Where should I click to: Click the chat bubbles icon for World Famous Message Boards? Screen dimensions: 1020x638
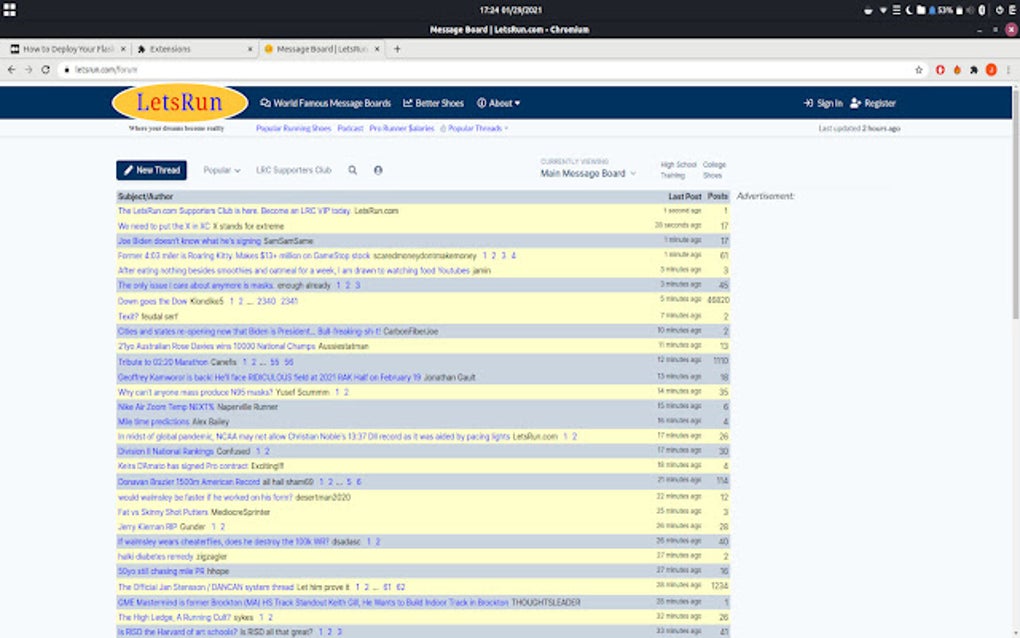click(264, 102)
